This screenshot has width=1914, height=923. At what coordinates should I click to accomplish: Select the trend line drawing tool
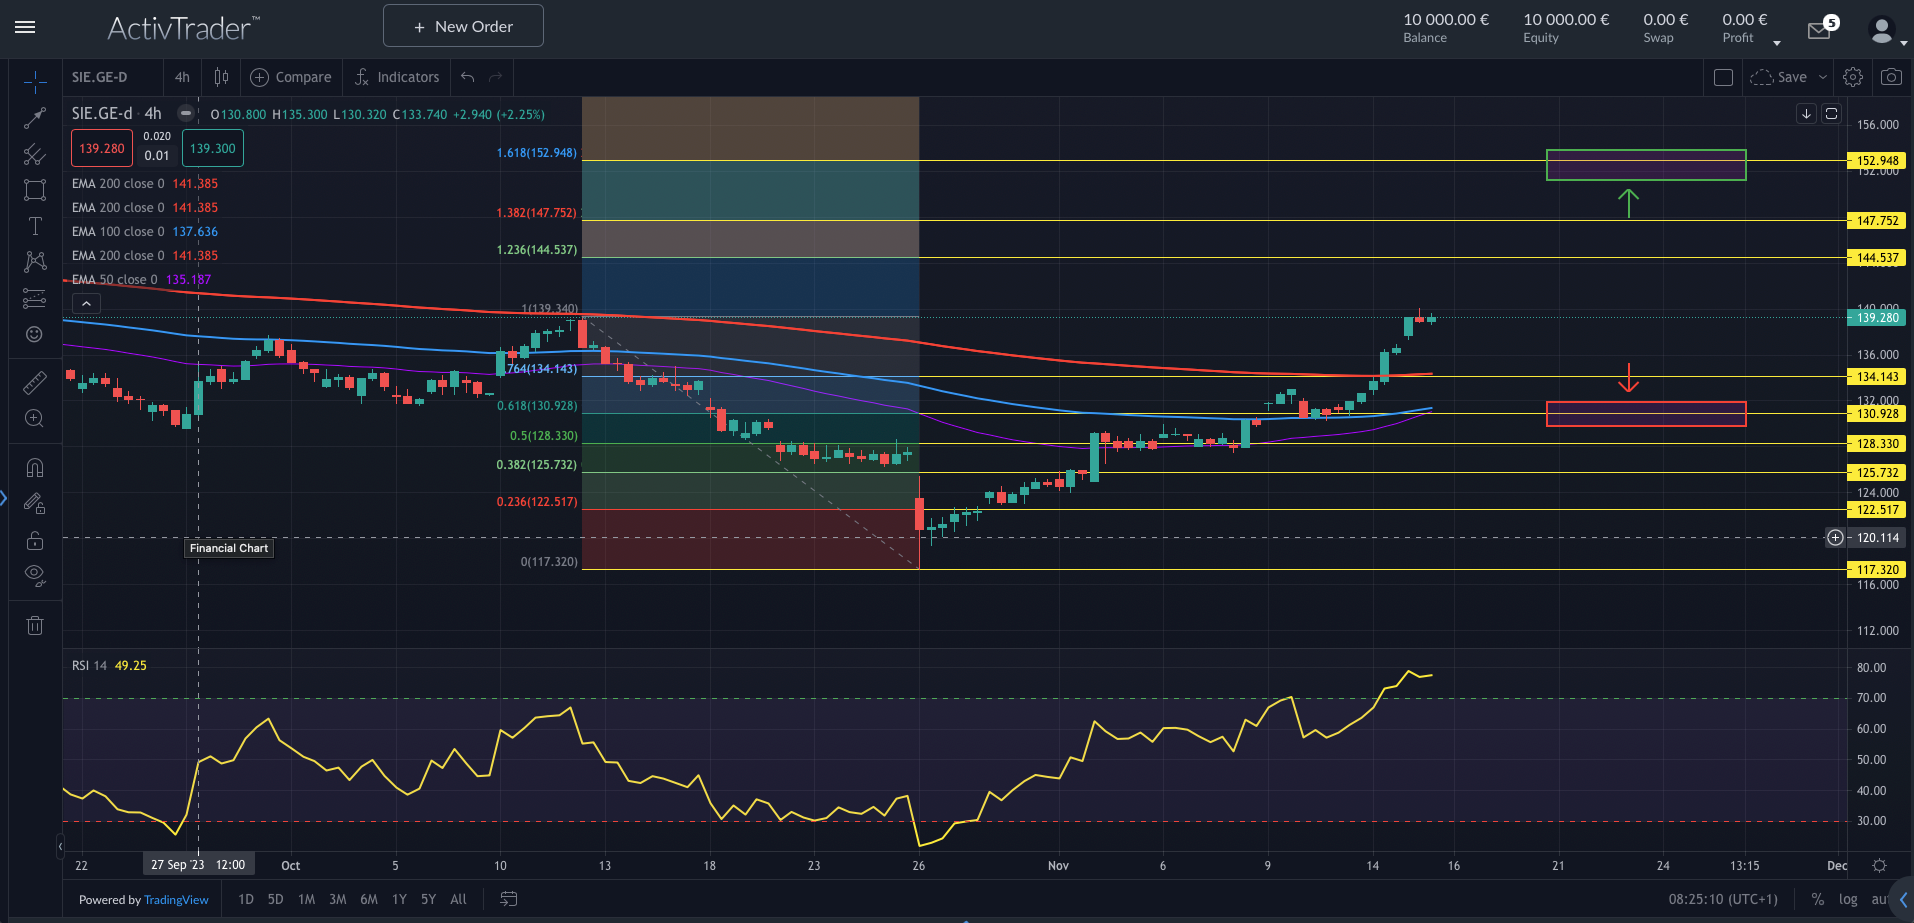pos(35,118)
